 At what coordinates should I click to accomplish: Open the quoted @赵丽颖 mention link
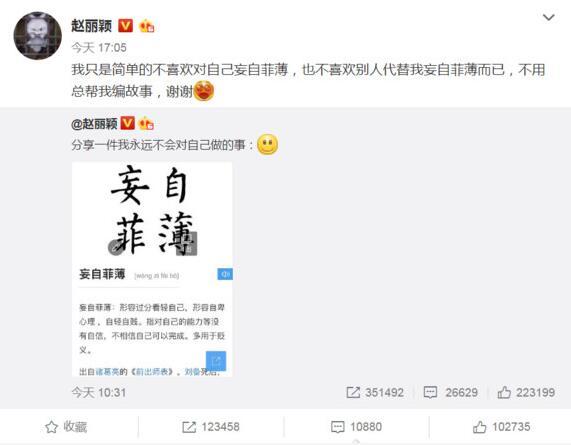tap(94, 124)
